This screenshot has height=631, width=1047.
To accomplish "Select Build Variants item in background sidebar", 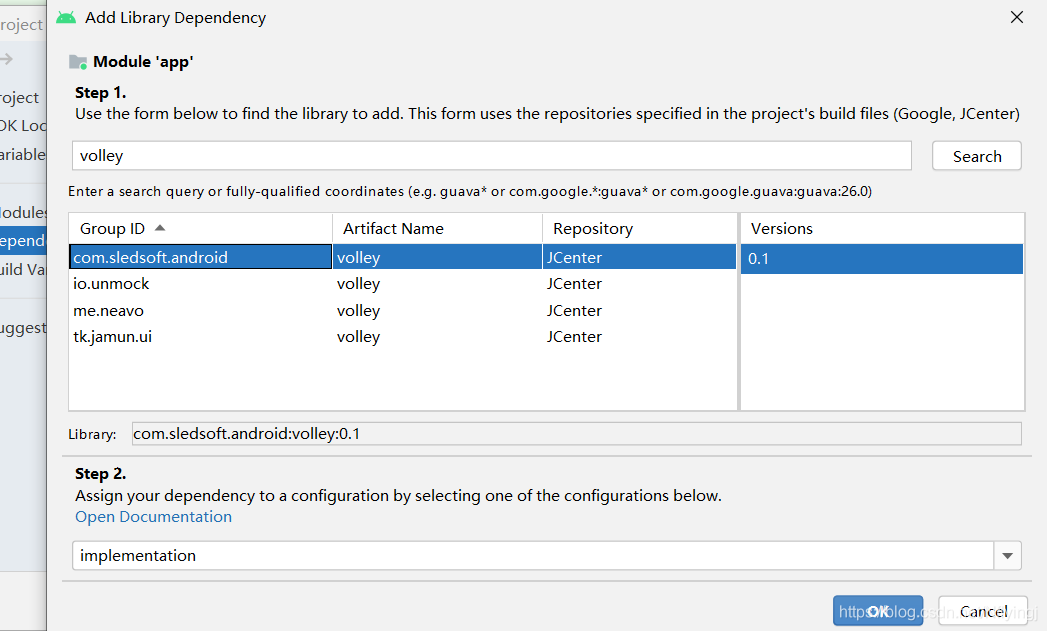I will click(x=23, y=270).
